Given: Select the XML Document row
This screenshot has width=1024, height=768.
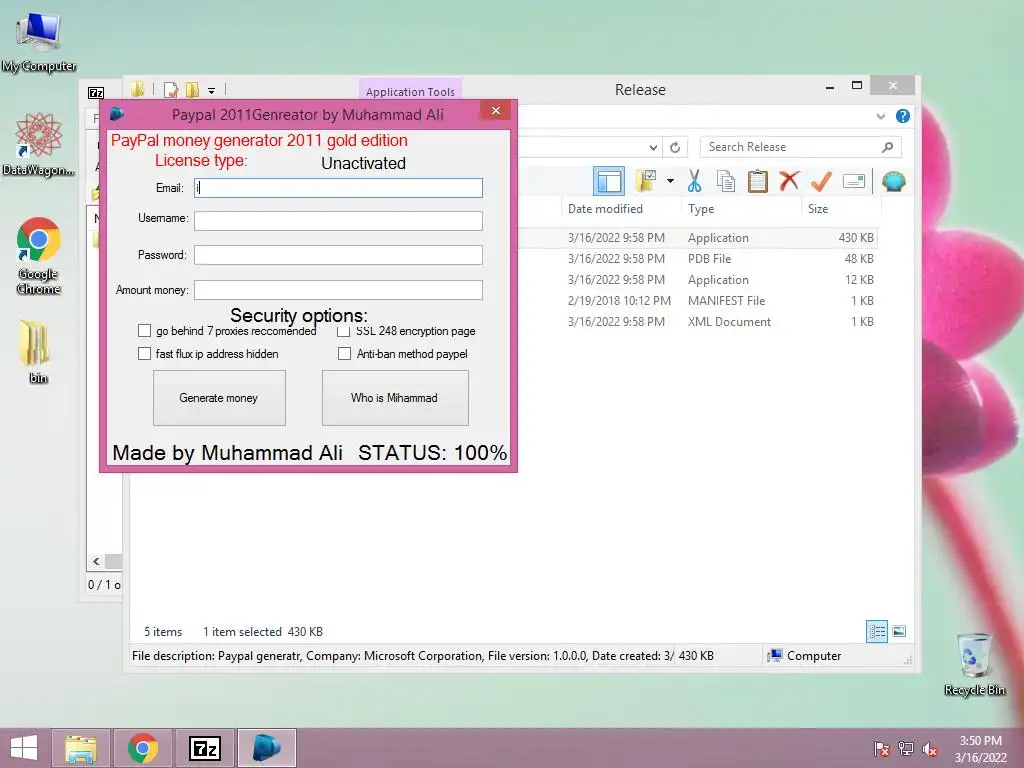Looking at the screenshot, I should (x=699, y=321).
